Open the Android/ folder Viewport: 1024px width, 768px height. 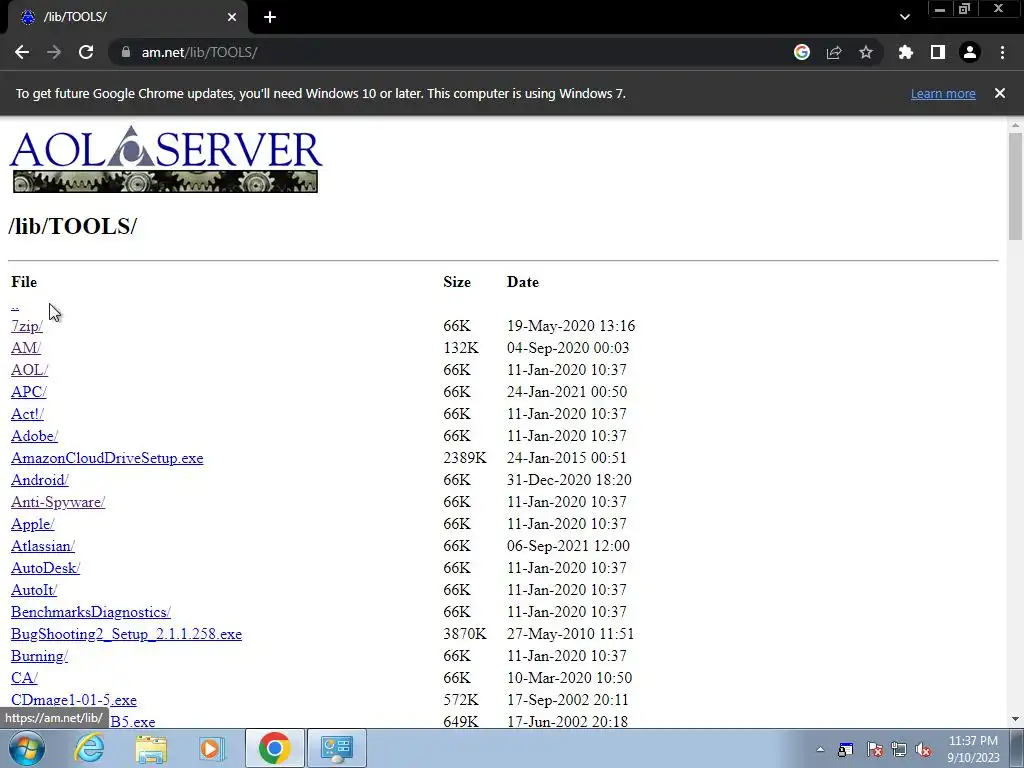coord(40,480)
